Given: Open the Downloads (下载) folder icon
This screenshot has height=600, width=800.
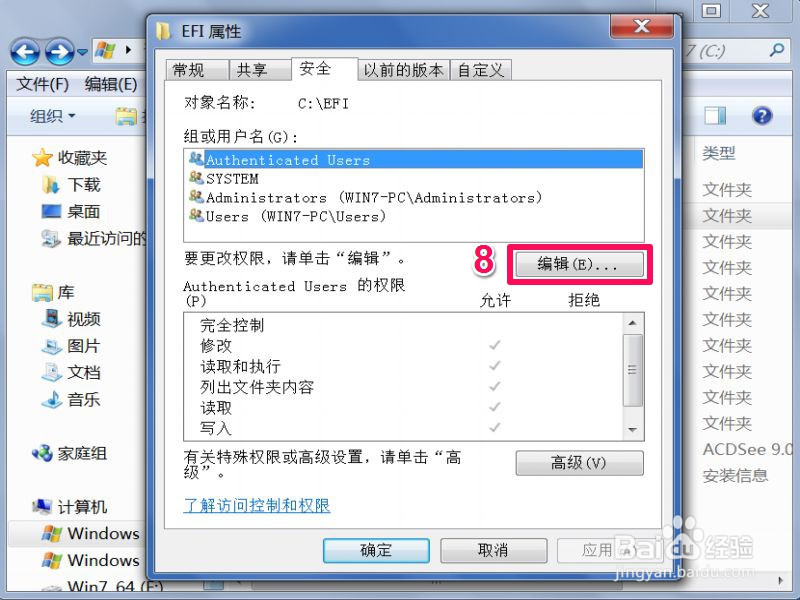Looking at the screenshot, I should point(50,185).
